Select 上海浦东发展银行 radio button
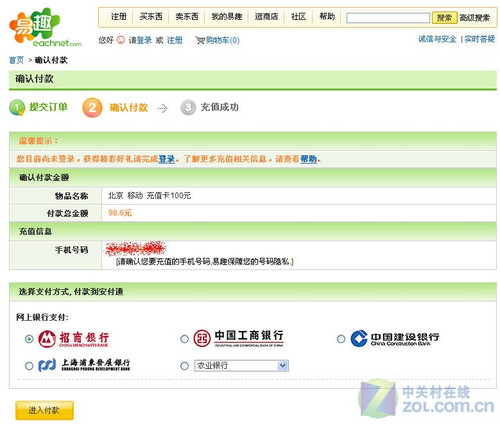 pyautogui.click(x=29, y=366)
